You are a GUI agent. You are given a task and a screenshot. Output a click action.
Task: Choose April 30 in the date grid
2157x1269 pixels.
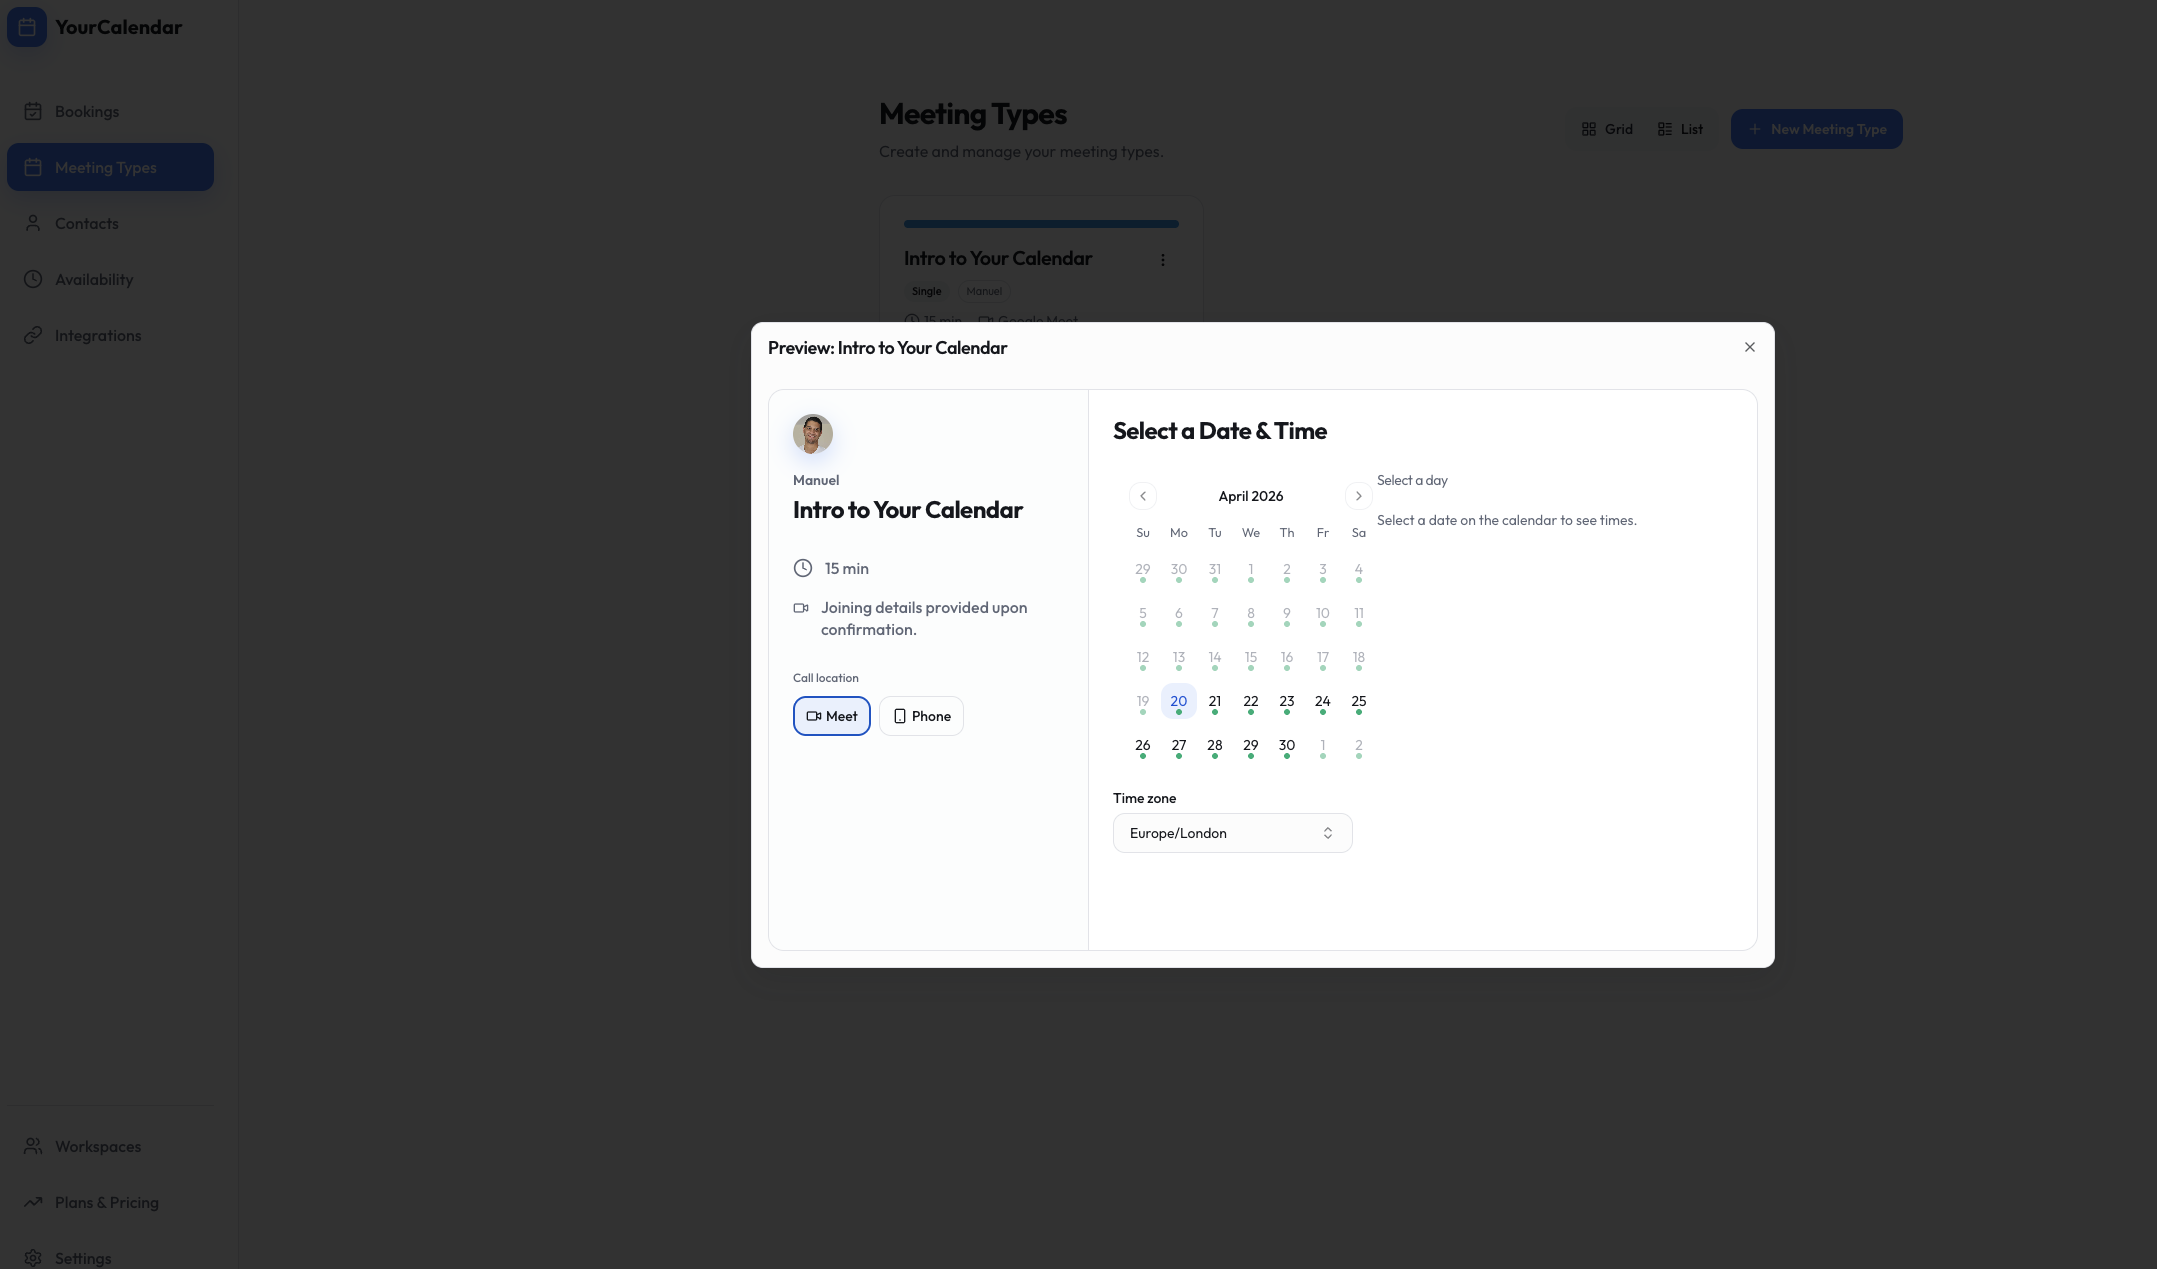[x=1287, y=746]
